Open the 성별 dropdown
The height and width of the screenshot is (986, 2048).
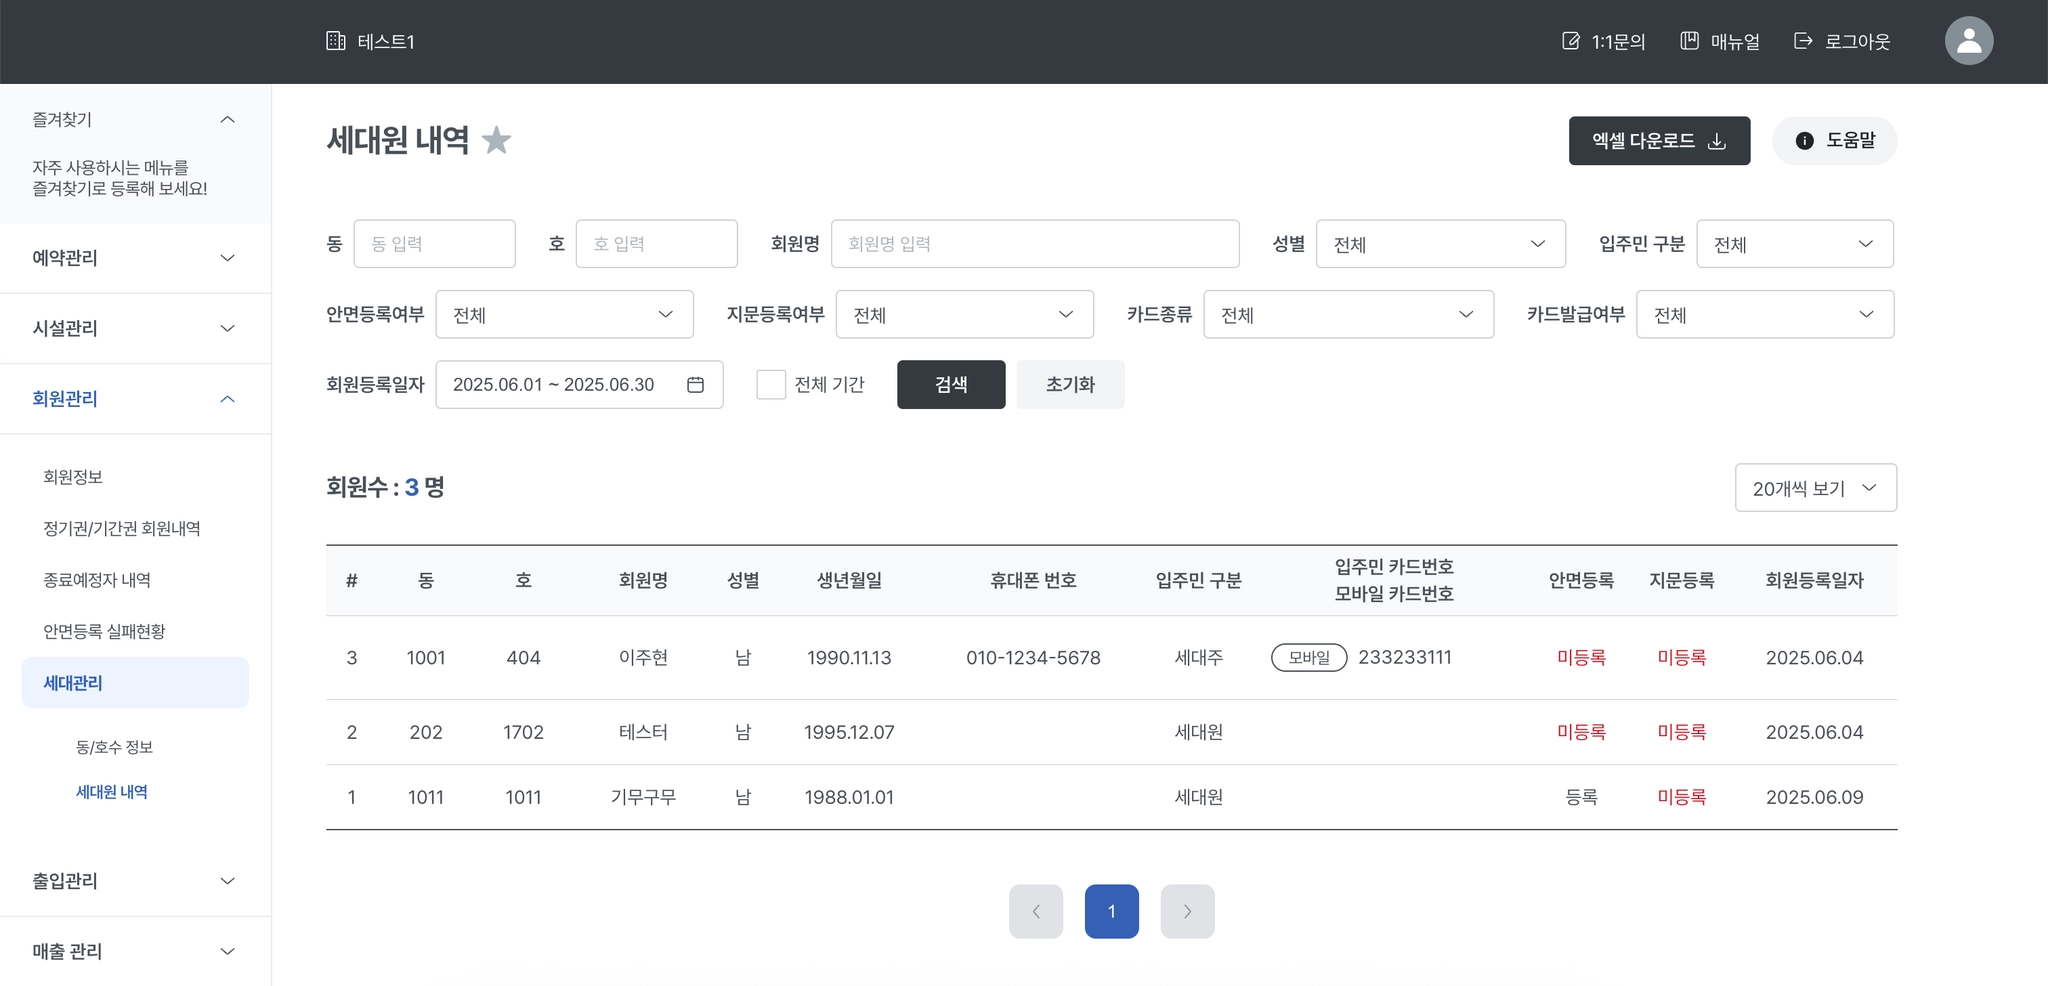[1440, 244]
